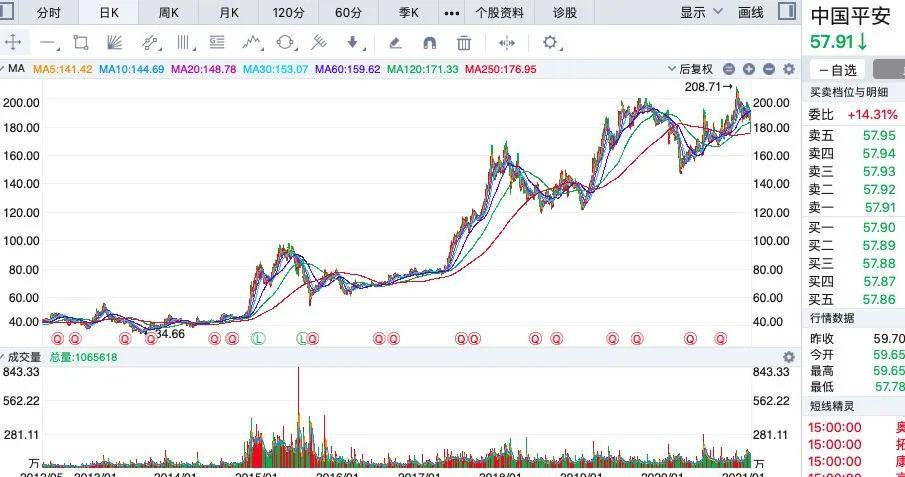The width and height of the screenshot is (905, 477).
Task: Open the volume panel settings gear
Action: 788,357
